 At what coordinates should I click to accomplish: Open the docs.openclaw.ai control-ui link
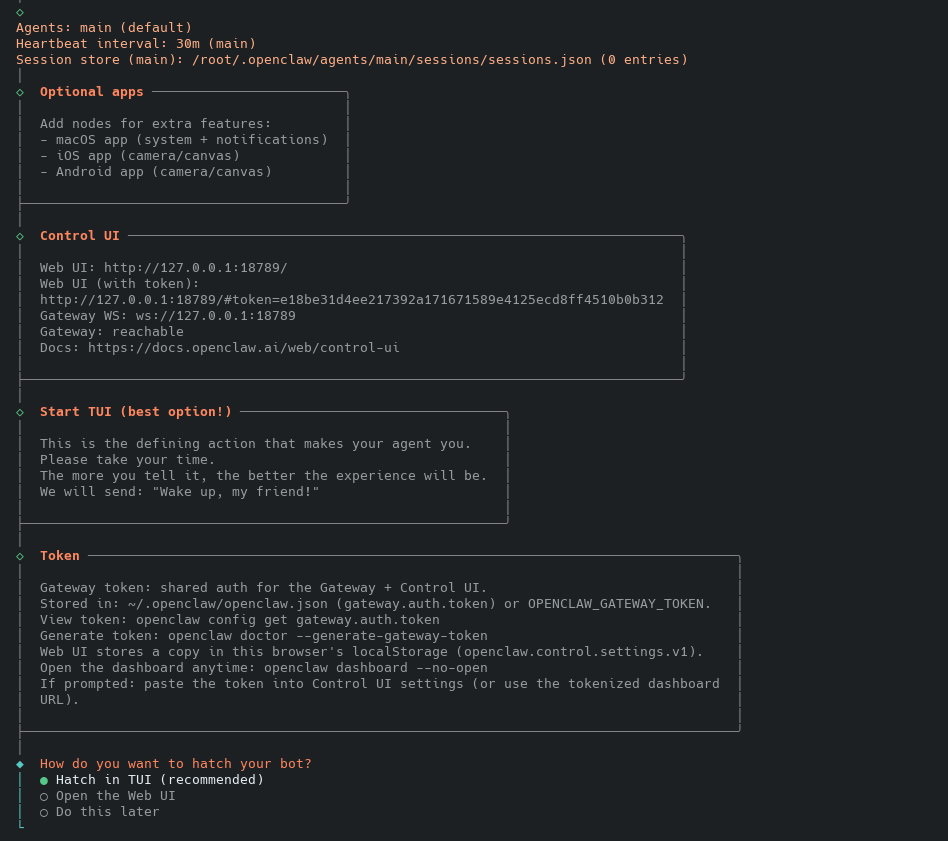click(243, 348)
